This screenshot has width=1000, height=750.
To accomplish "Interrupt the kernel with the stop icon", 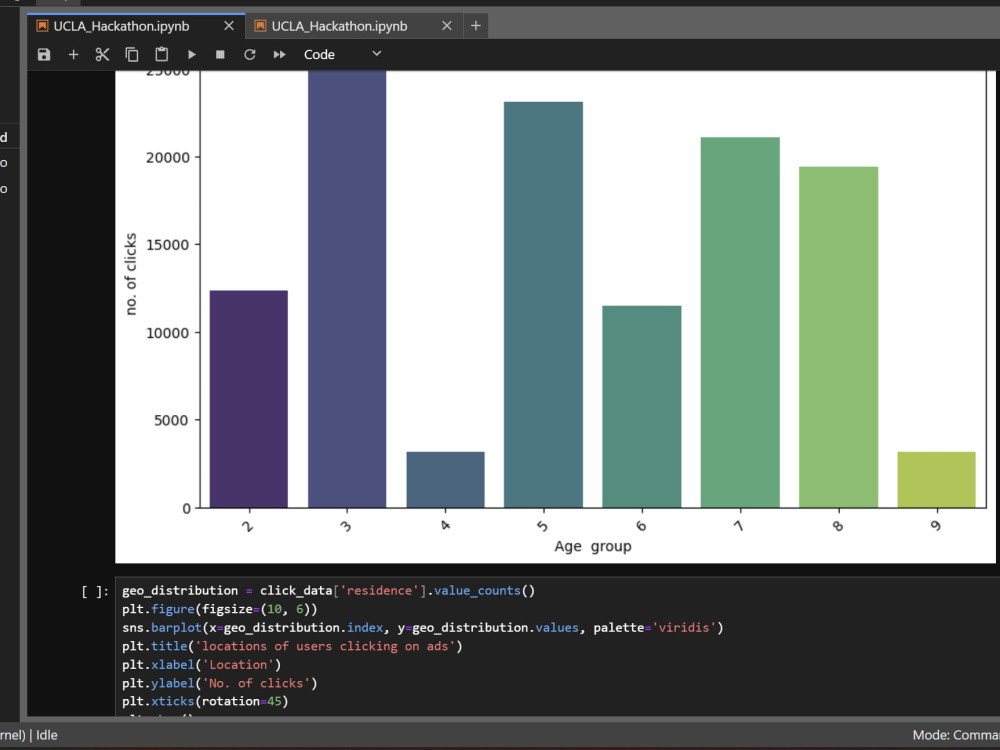I will click(220, 55).
